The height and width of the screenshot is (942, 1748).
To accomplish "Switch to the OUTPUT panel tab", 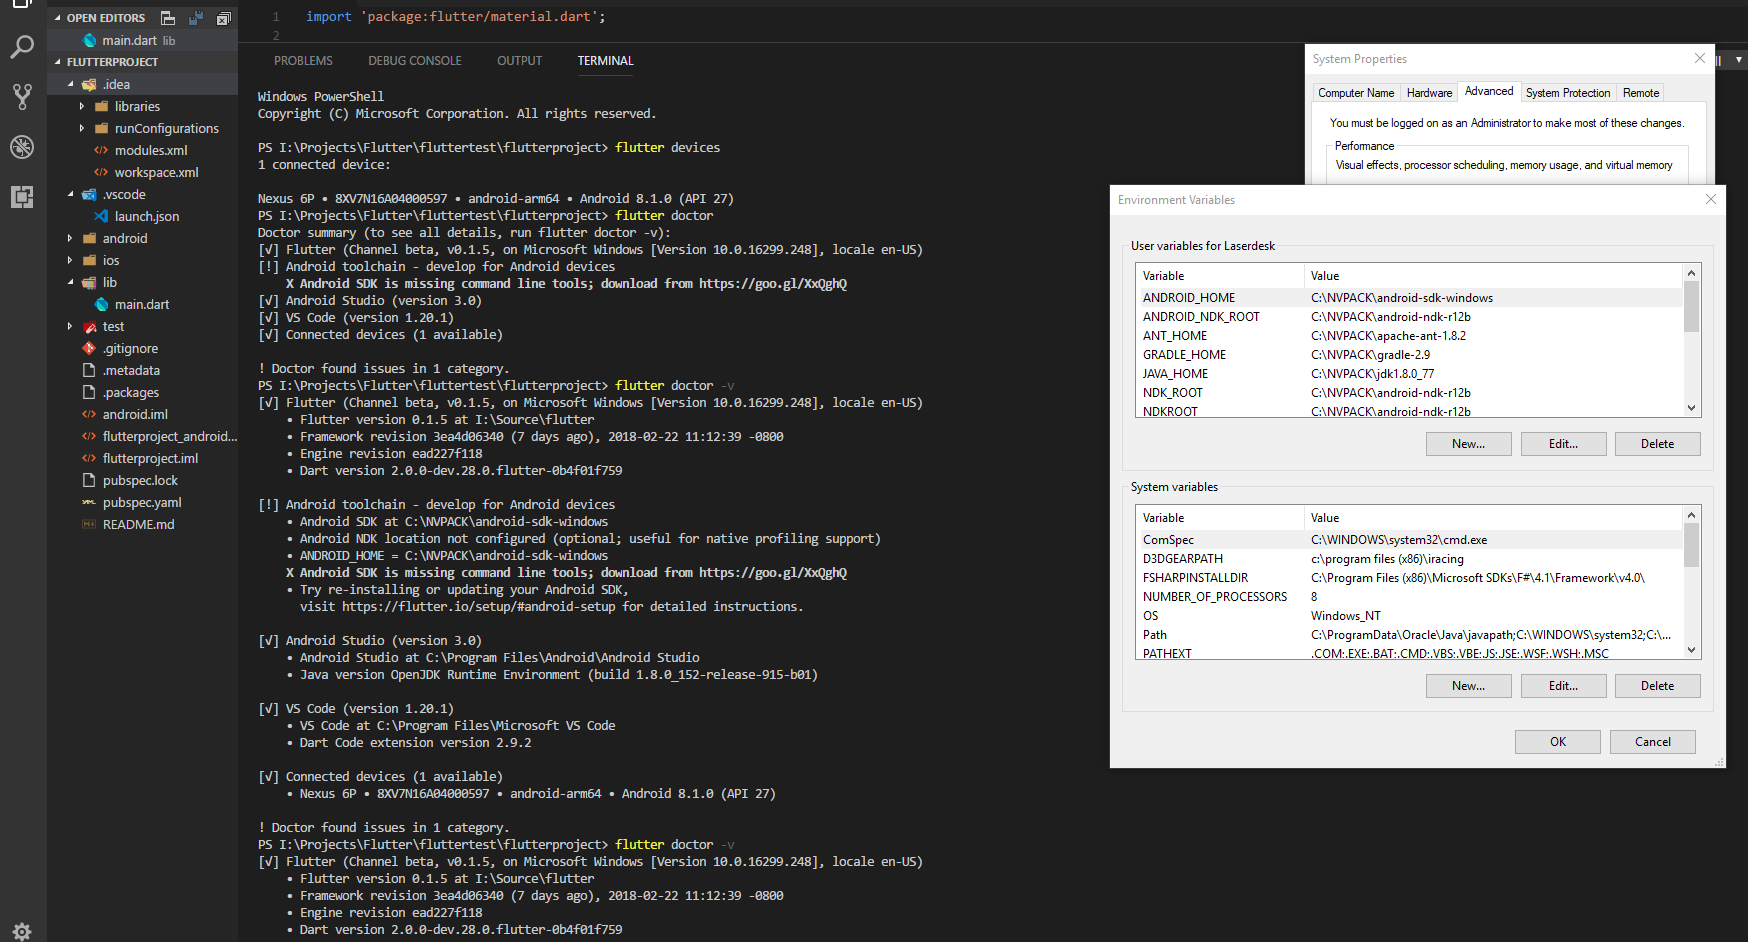I will pos(519,61).
